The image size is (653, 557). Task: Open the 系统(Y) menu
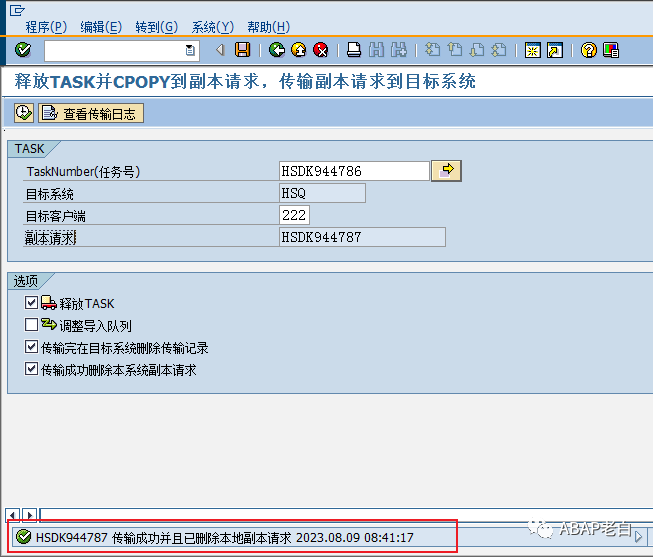(212, 27)
